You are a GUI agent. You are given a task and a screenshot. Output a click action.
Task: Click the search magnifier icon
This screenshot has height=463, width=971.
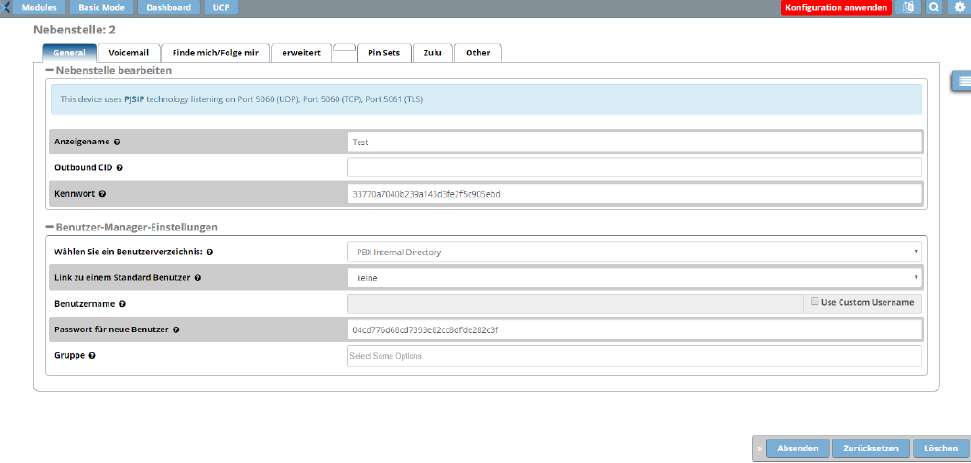[x=934, y=7]
